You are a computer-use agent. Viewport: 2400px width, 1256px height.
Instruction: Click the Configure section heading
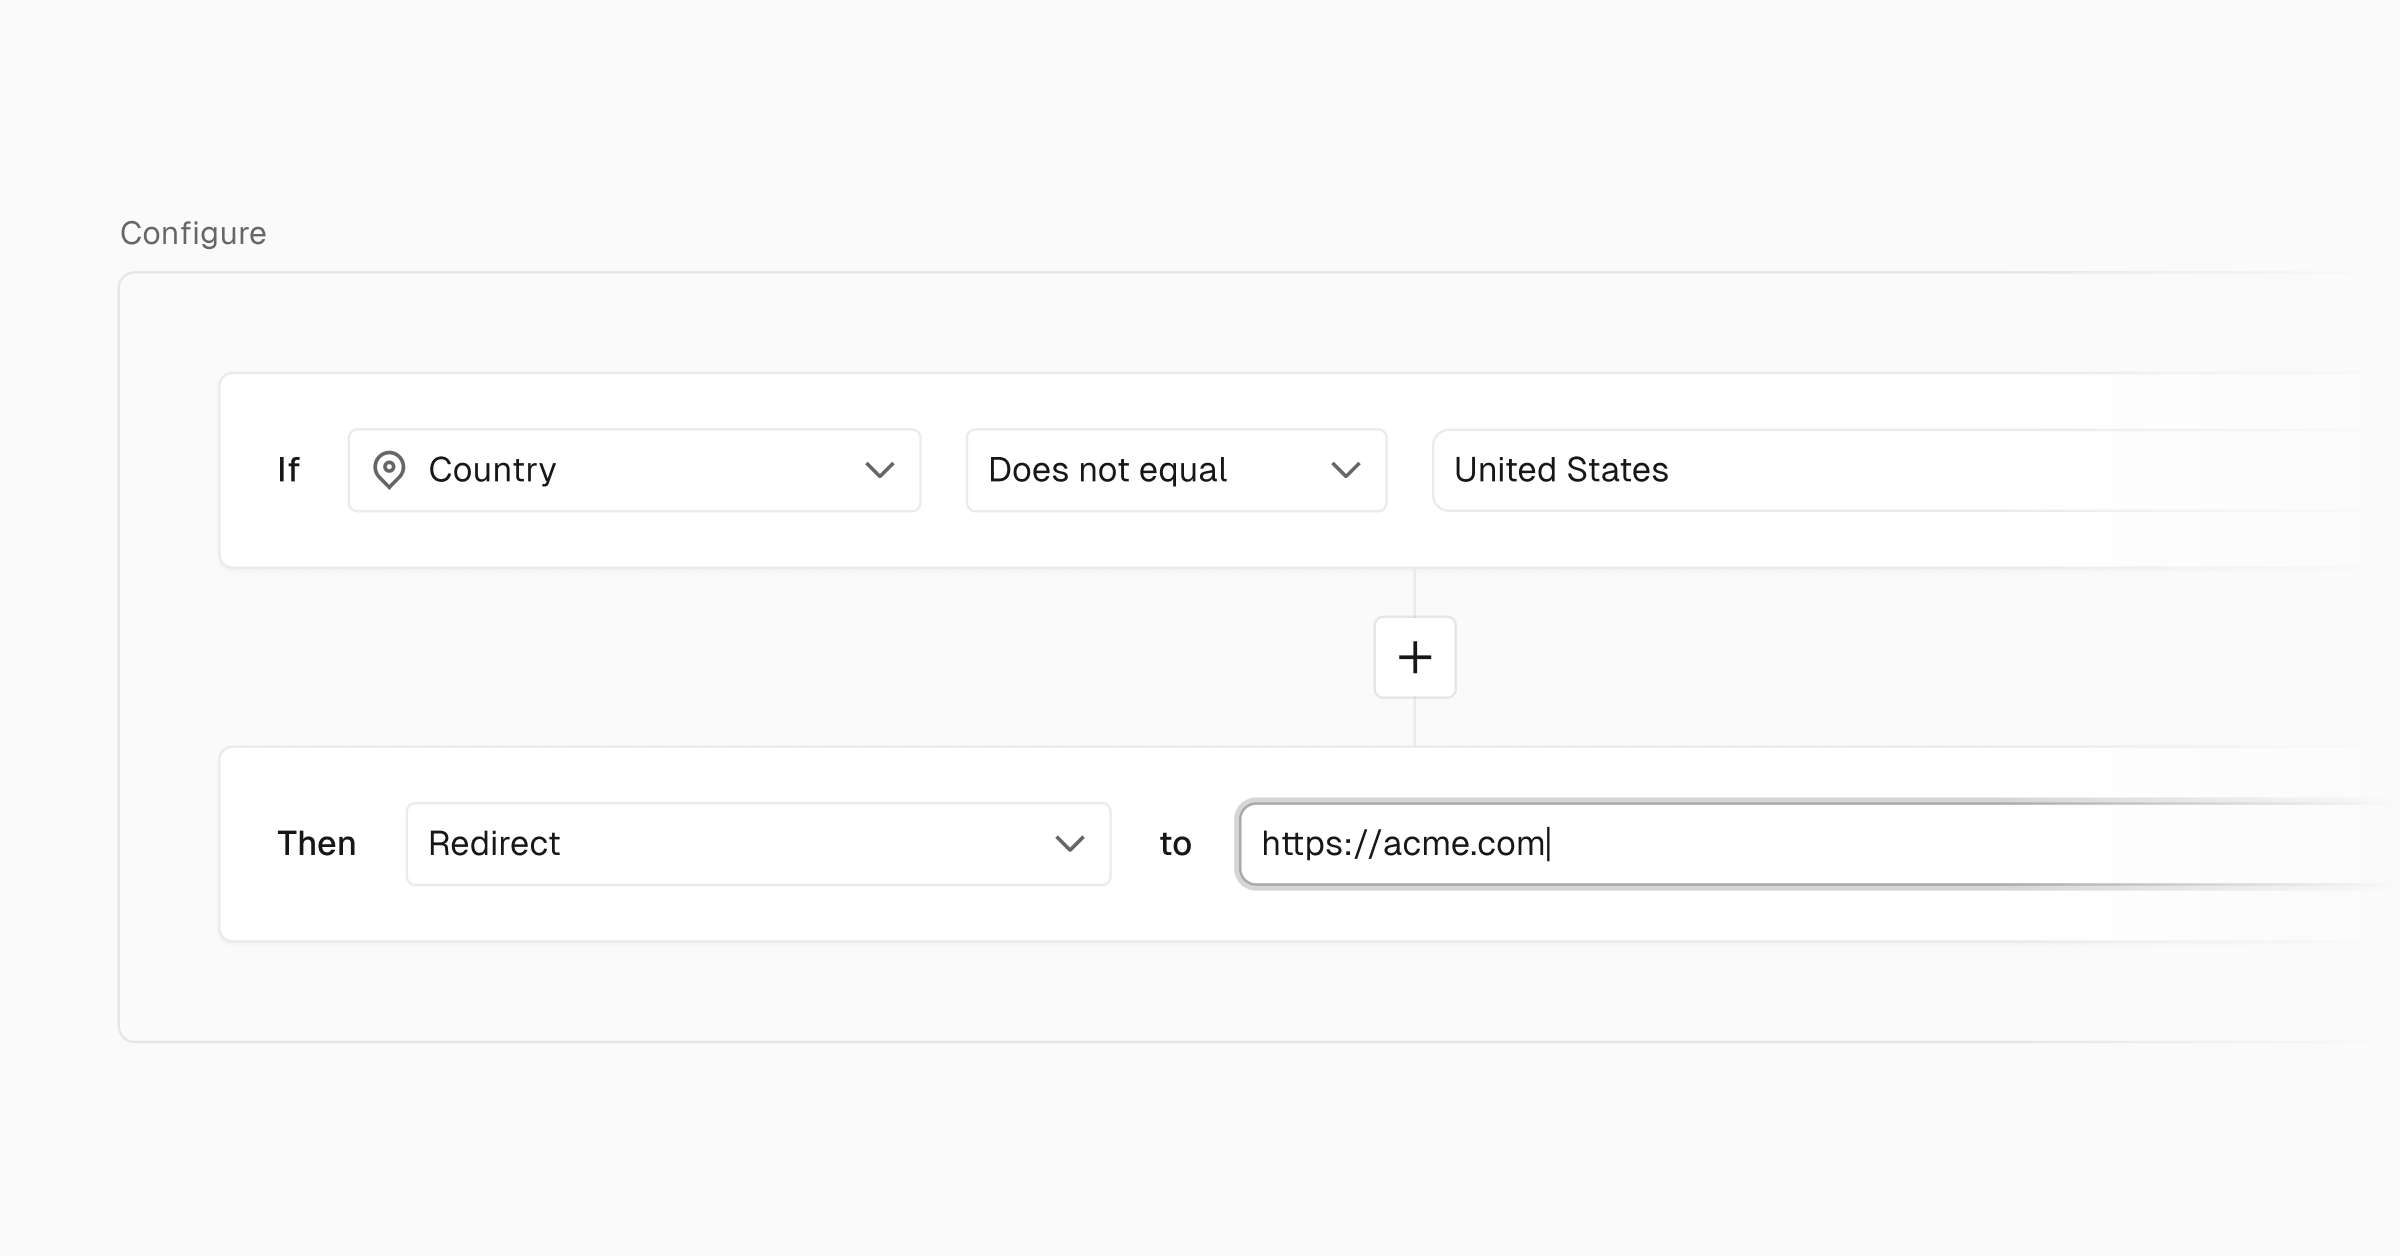pyautogui.click(x=193, y=233)
